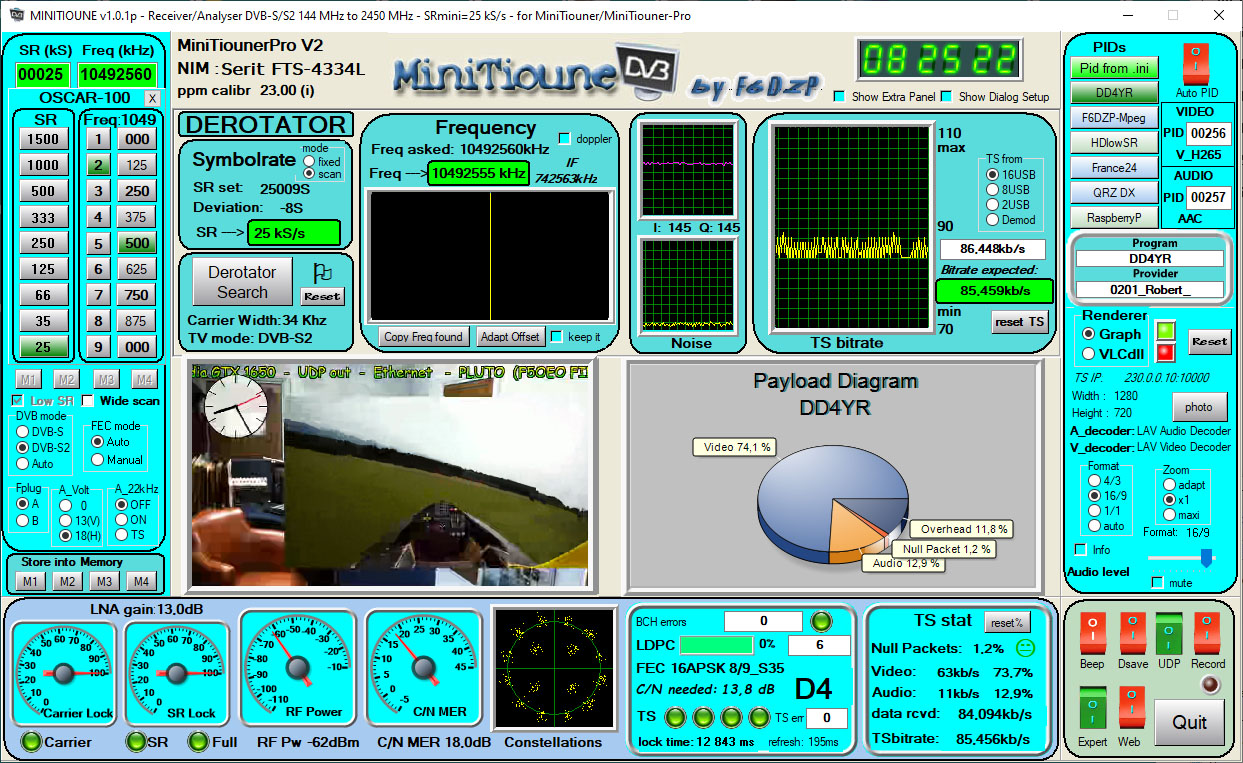Select the VLCdll renderer option

point(1089,353)
